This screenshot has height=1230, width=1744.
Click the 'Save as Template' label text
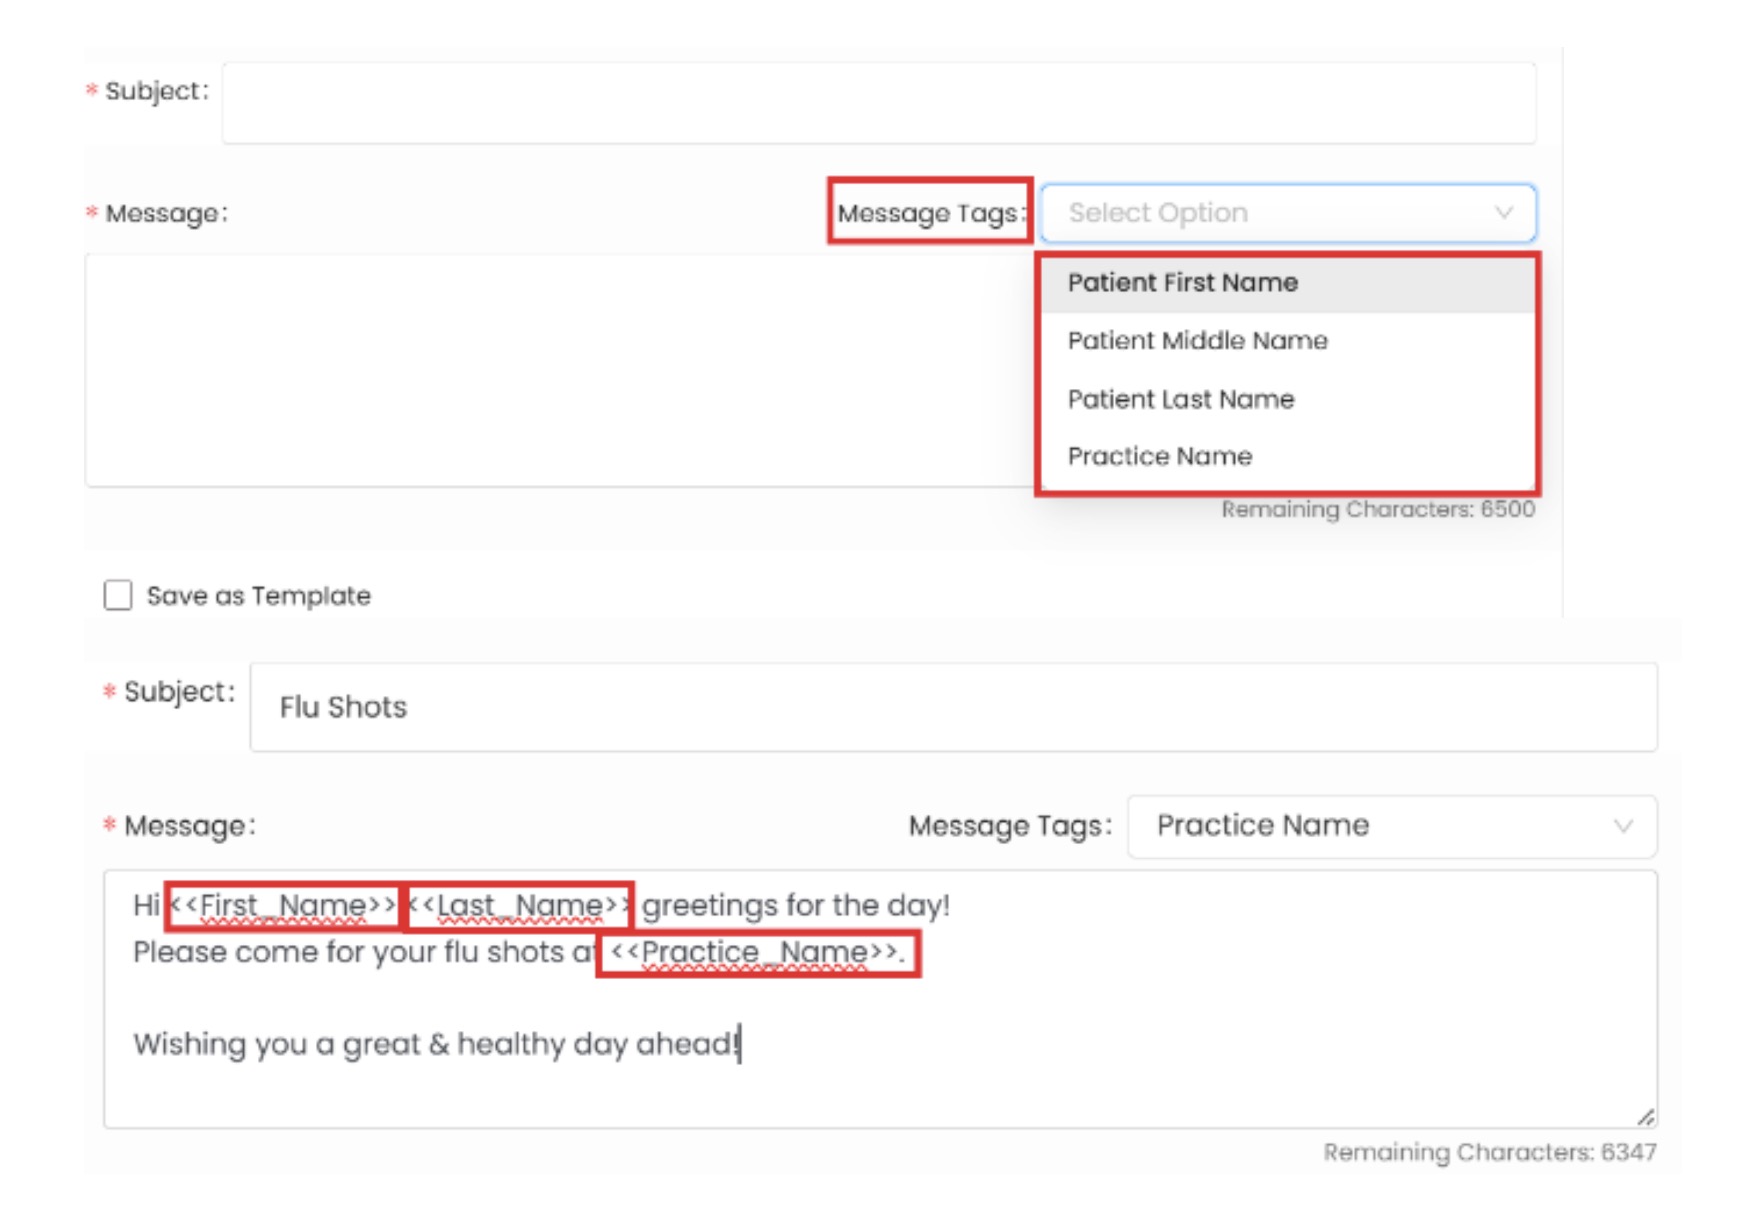[258, 596]
